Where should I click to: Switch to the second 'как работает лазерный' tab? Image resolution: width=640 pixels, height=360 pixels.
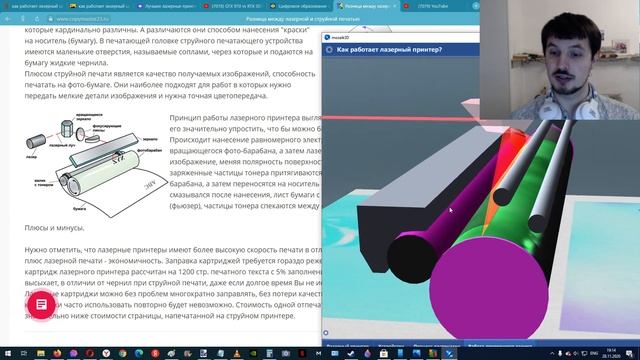[x=99, y=6]
